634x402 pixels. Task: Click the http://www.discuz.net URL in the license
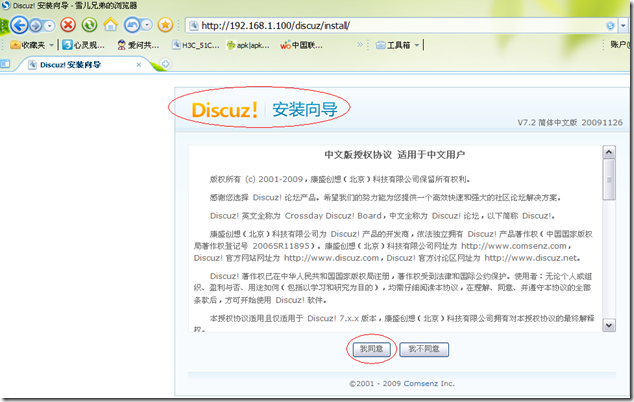point(531,258)
